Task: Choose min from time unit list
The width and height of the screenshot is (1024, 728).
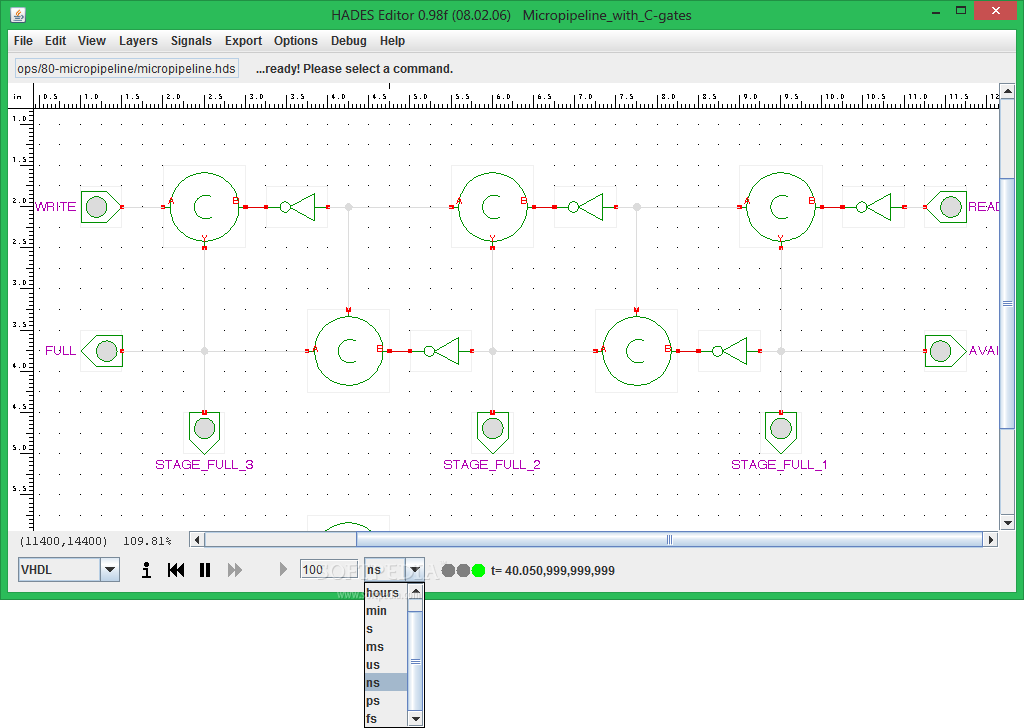Action: [x=385, y=610]
